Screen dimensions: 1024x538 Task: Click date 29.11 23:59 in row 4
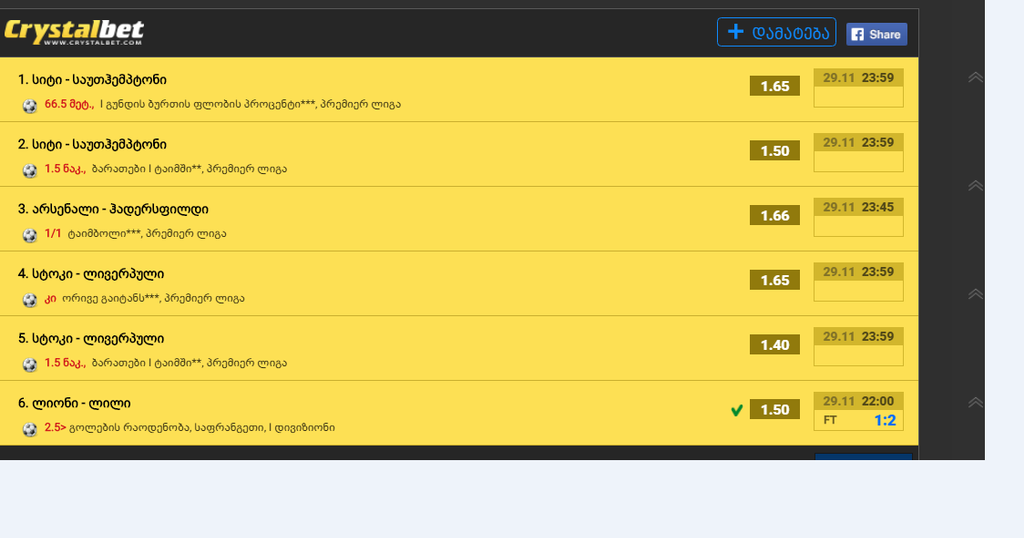pos(858,272)
